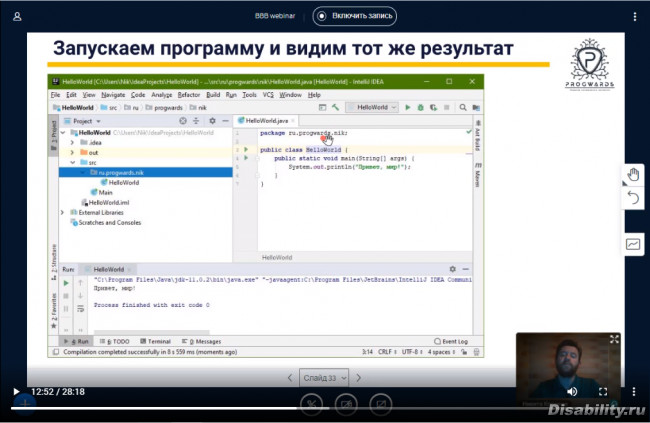Open the 4: Run tool window tab
Screen dimensions: 650x423
point(76,341)
